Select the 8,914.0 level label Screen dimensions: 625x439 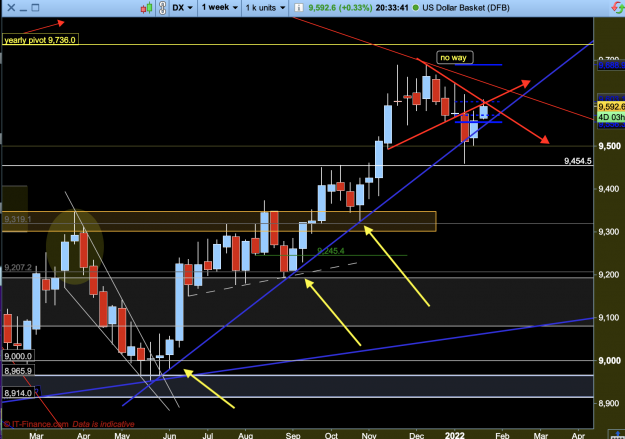18,393
